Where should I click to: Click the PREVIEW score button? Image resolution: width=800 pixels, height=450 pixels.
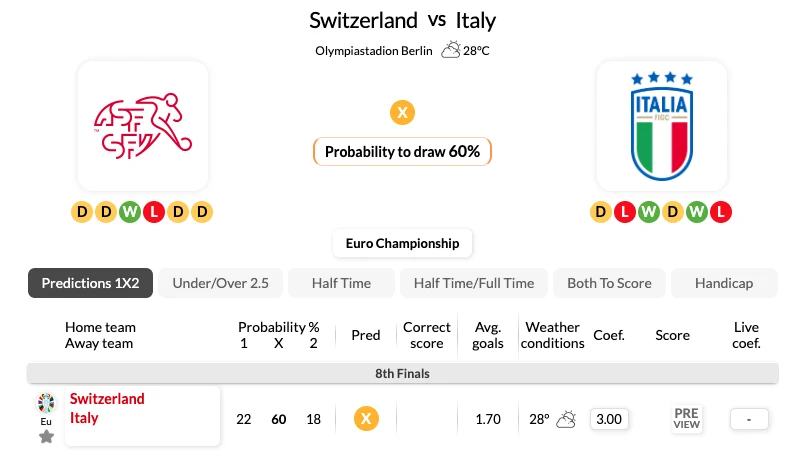click(x=686, y=419)
